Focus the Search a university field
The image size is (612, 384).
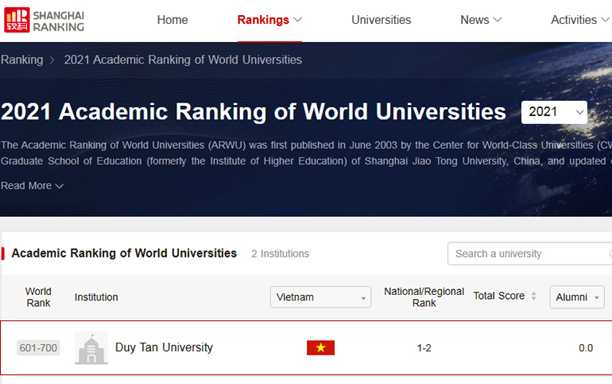tap(529, 254)
